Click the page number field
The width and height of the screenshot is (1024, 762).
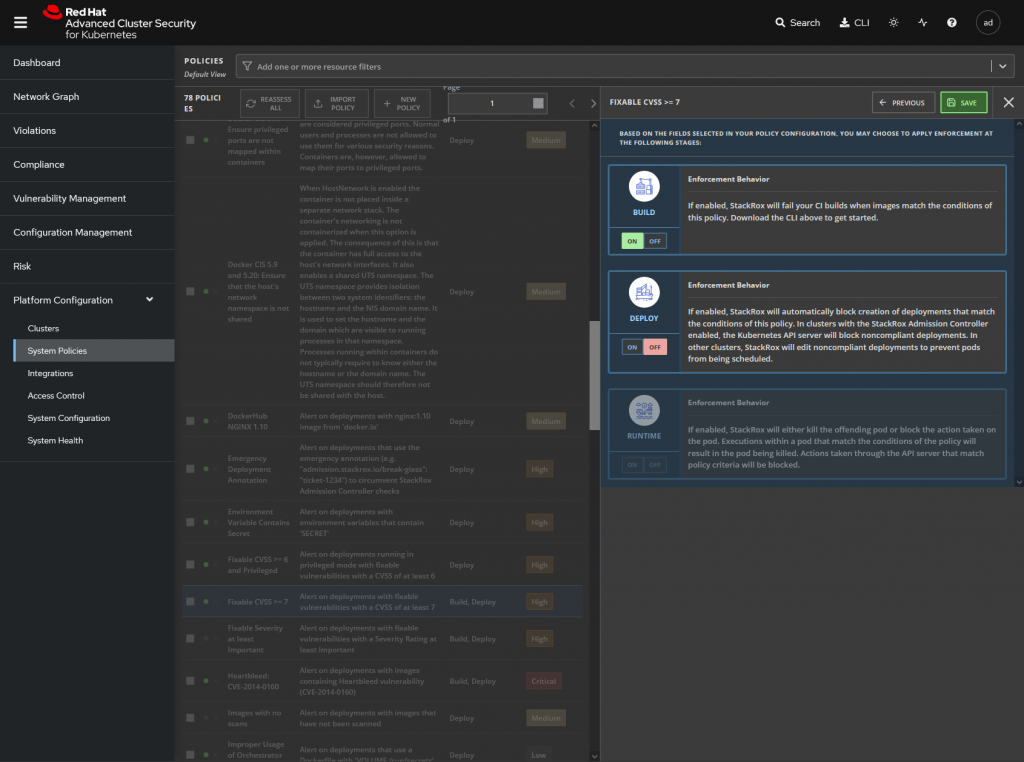pos(497,103)
